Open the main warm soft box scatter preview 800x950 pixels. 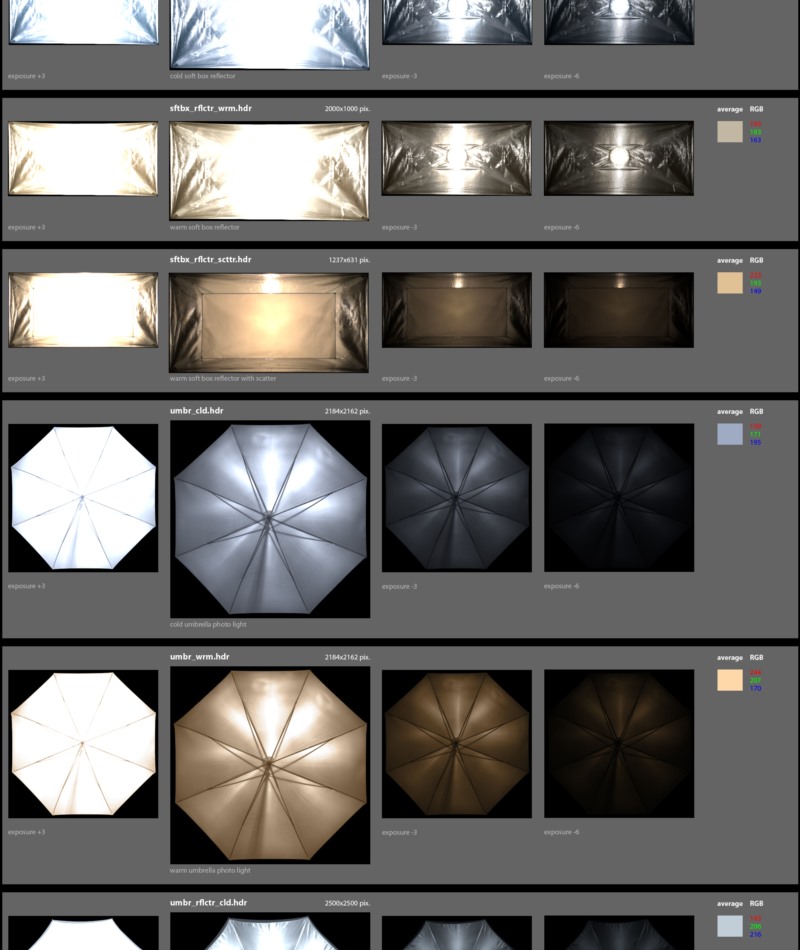[x=269, y=322]
